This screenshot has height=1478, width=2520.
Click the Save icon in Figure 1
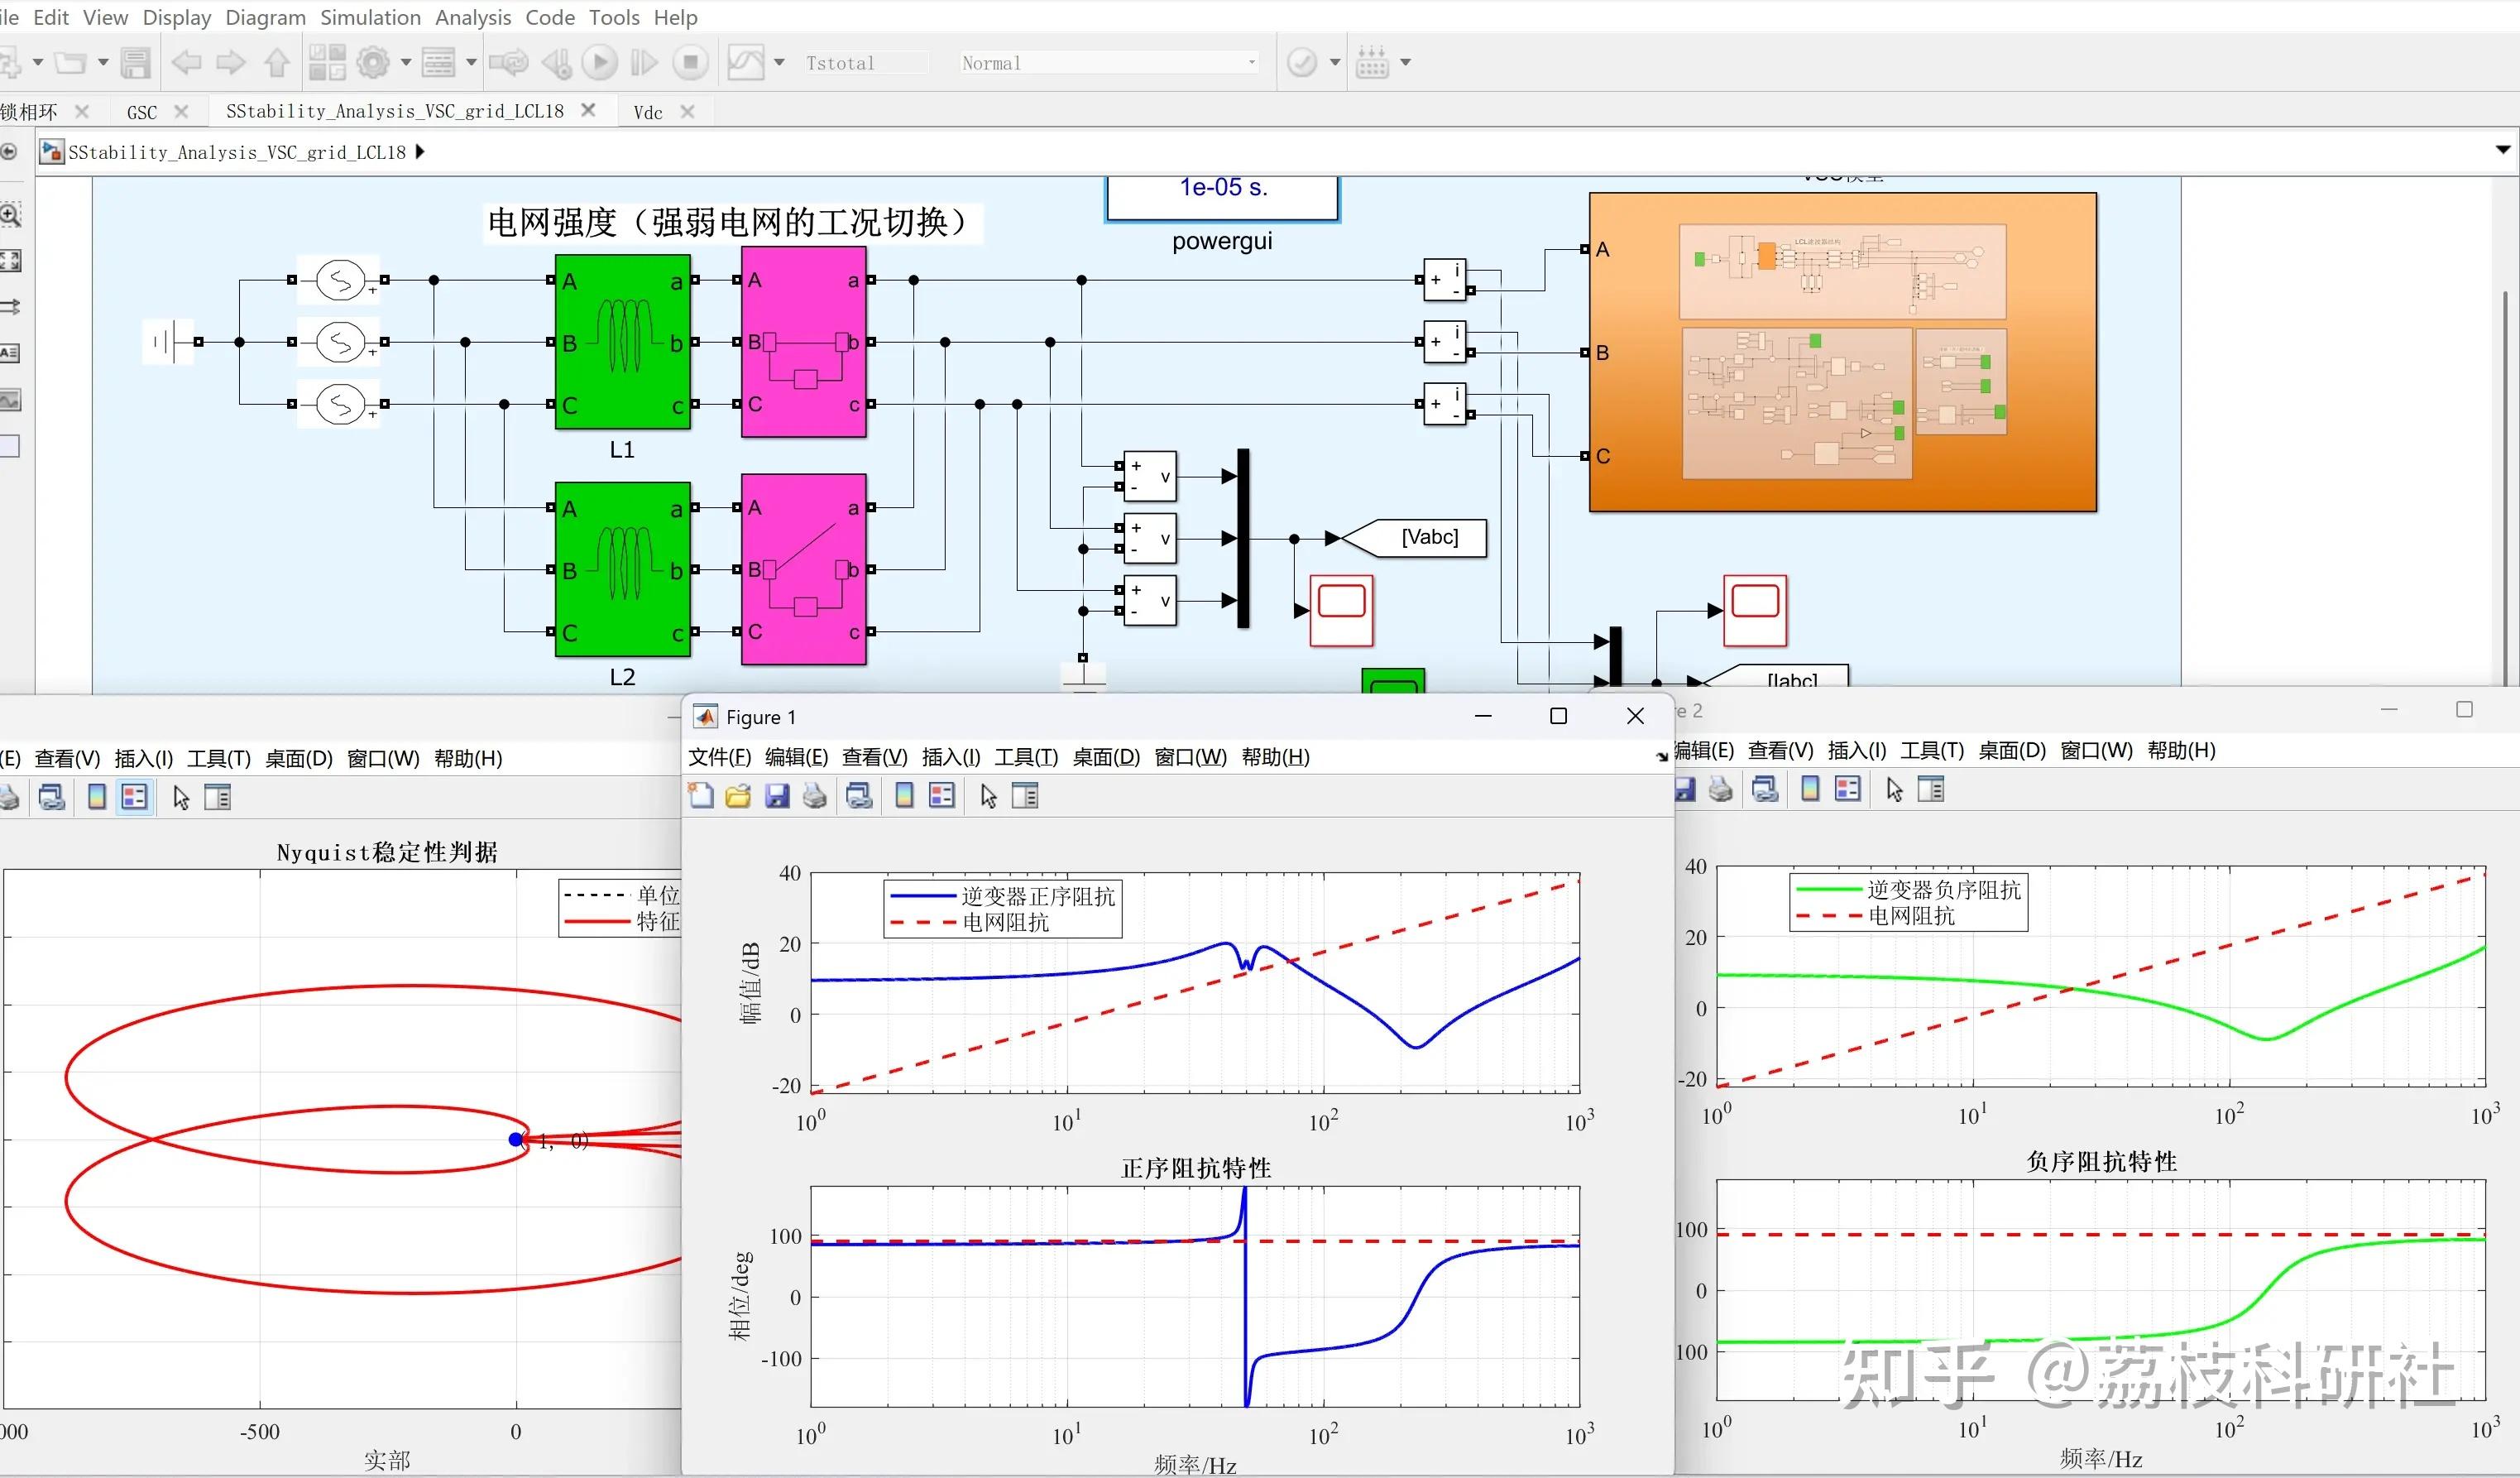[777, 796]
